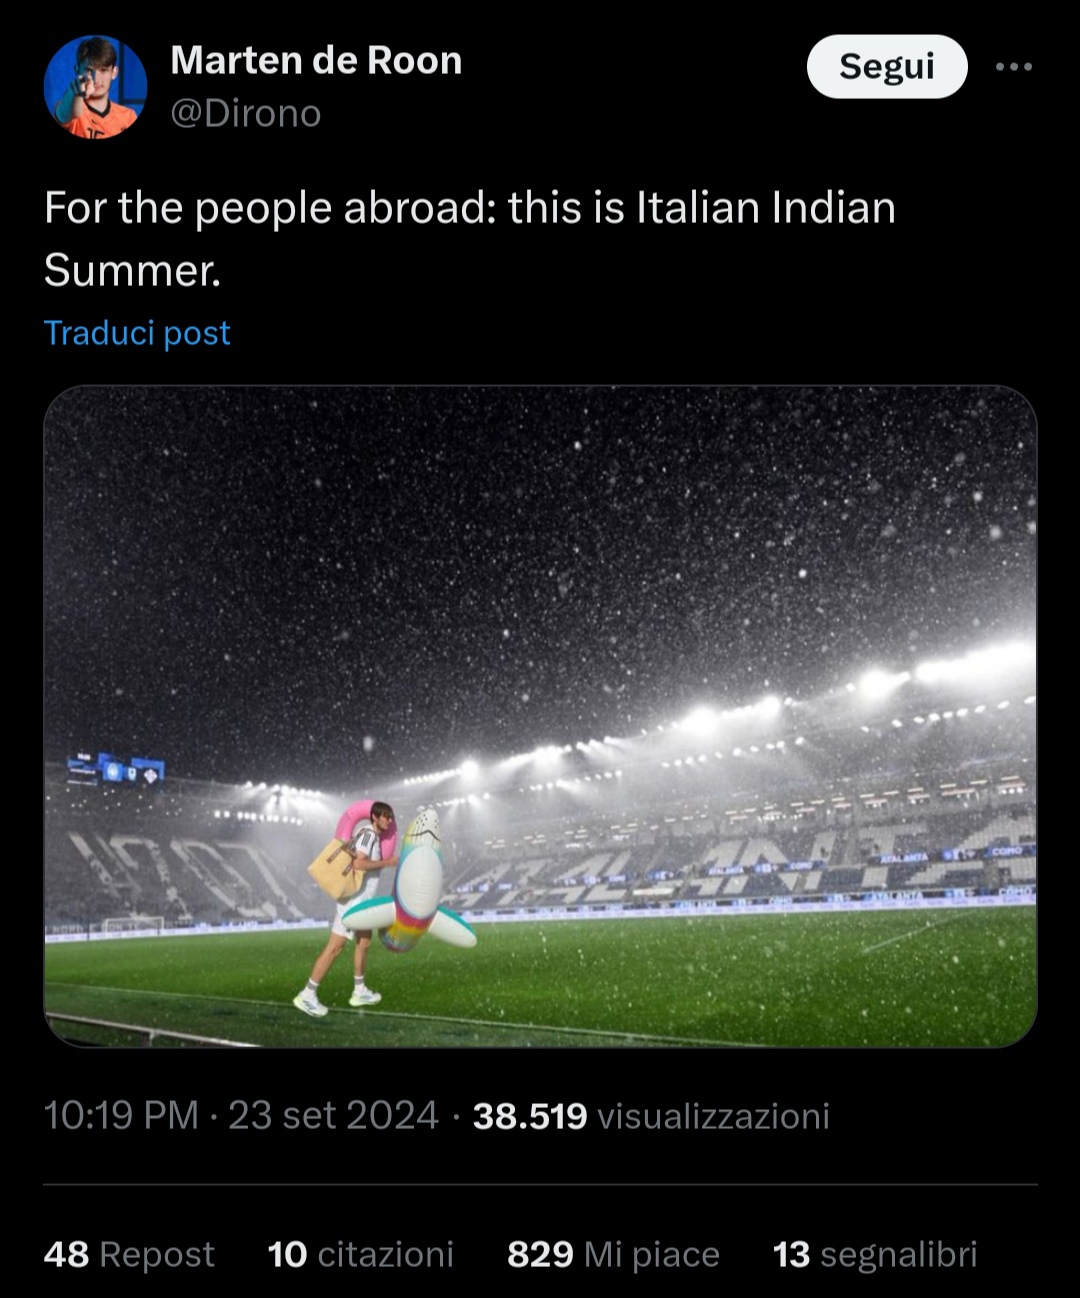Image resolution: width=1080 pixels, height=1298 pixels.
Task: Select the display name Marten de Roon
Action: 317,60
